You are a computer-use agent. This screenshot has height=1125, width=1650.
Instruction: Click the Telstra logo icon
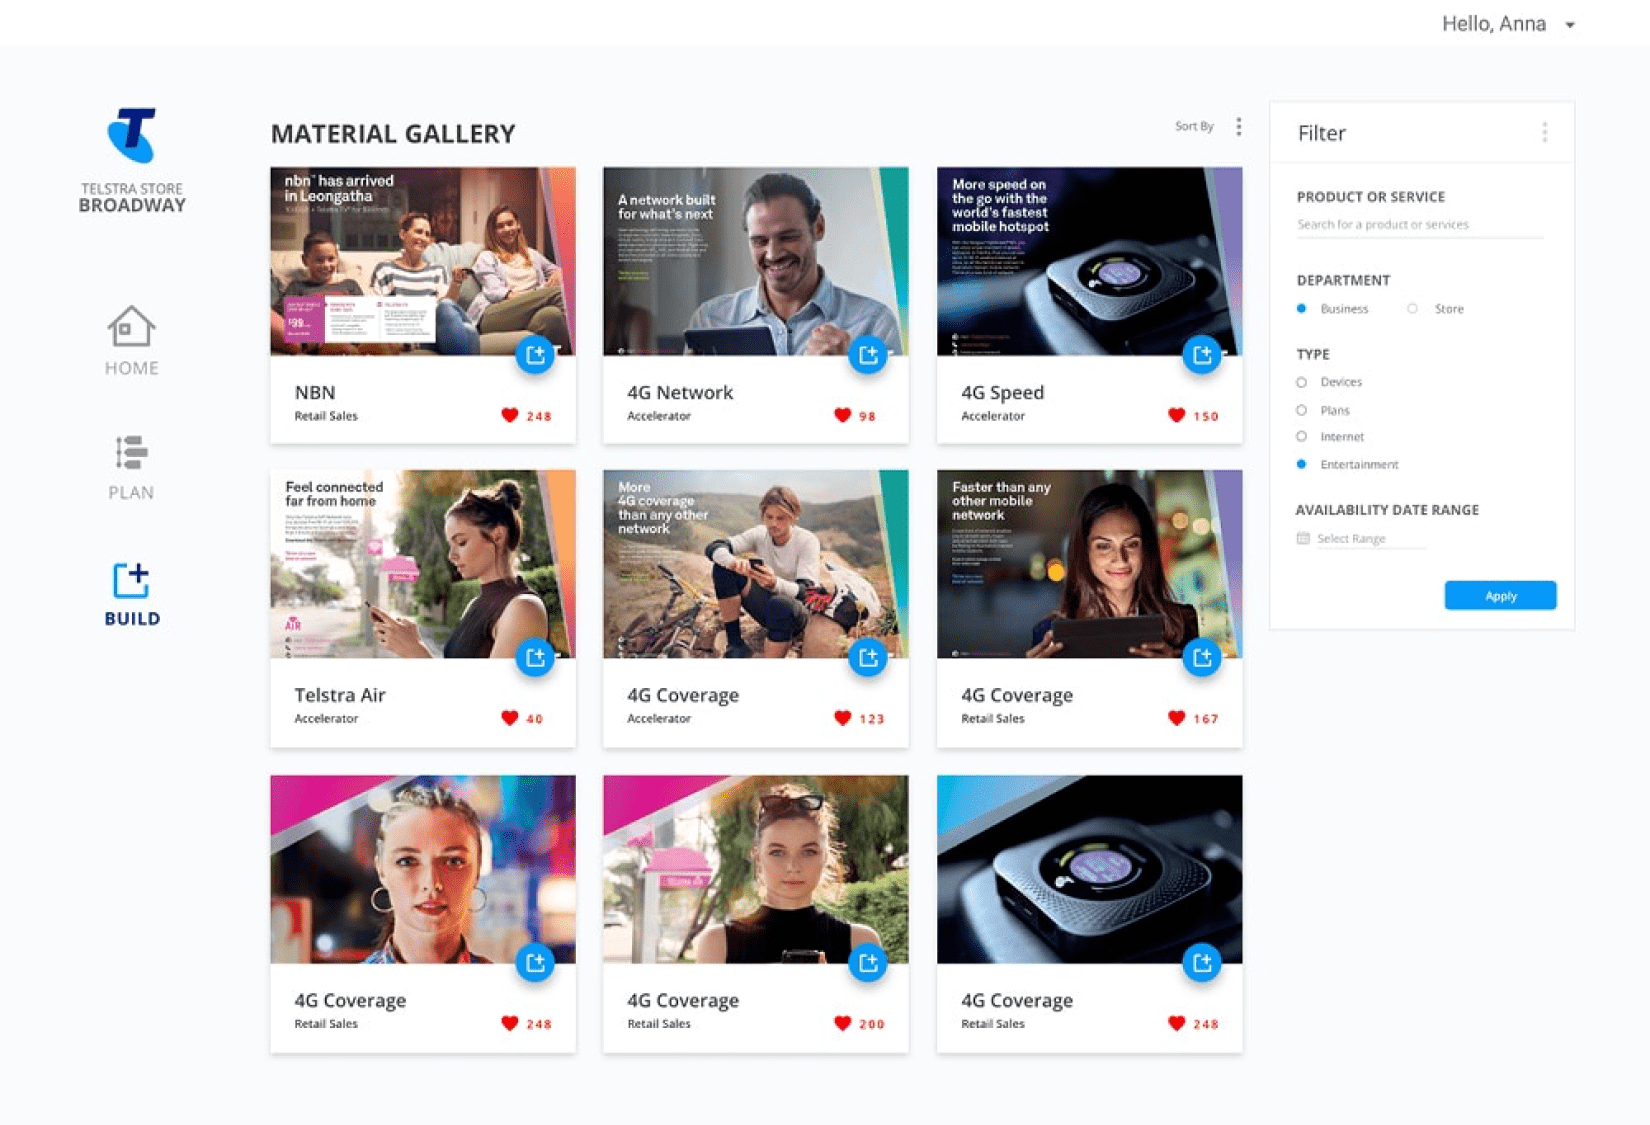coord(132,135)
